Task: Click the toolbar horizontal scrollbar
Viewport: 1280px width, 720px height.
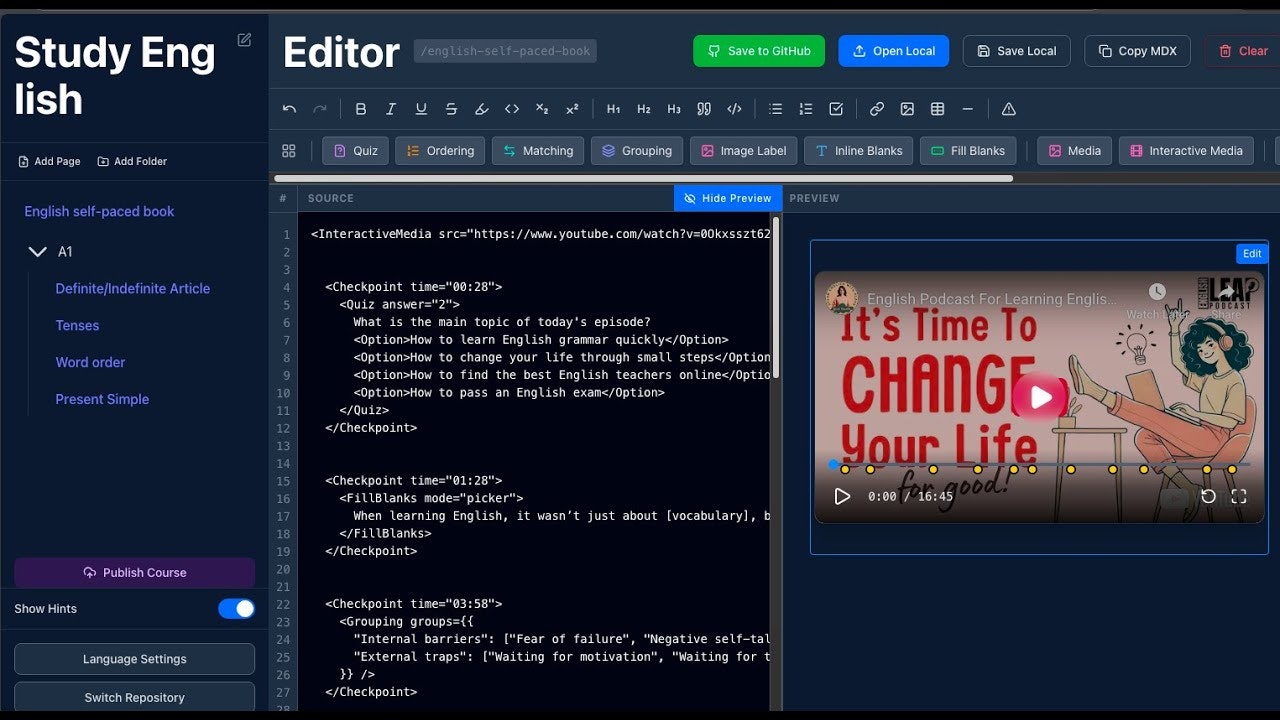Action: [x=643, y=178]
